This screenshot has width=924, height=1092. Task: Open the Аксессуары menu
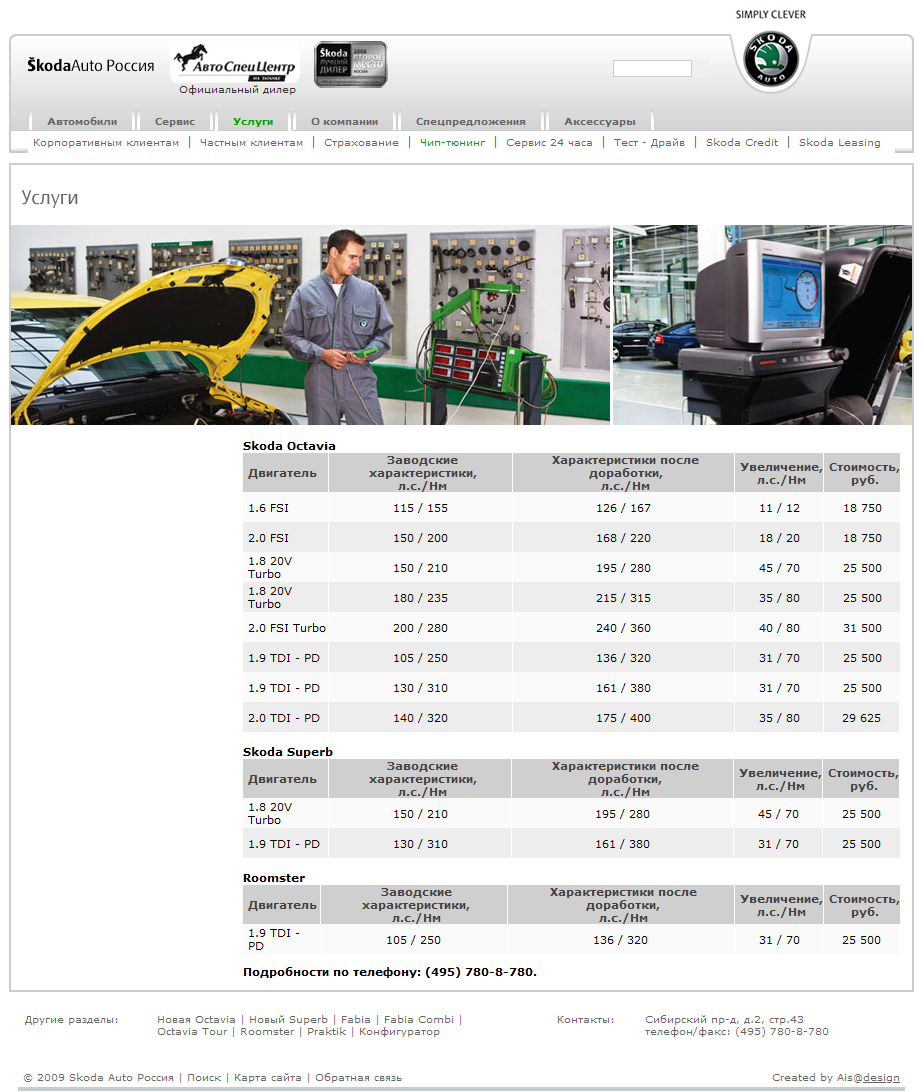600,121
